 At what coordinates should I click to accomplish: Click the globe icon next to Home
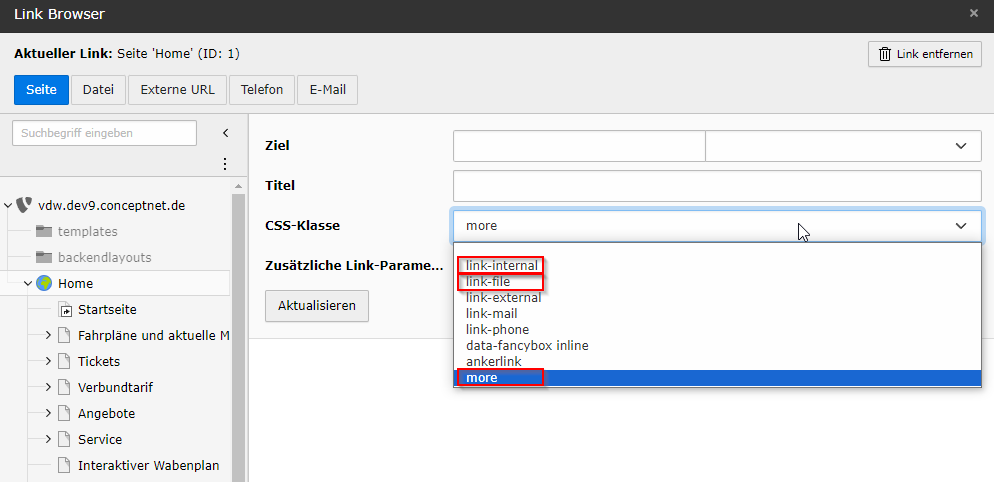[x=44, y=283]
